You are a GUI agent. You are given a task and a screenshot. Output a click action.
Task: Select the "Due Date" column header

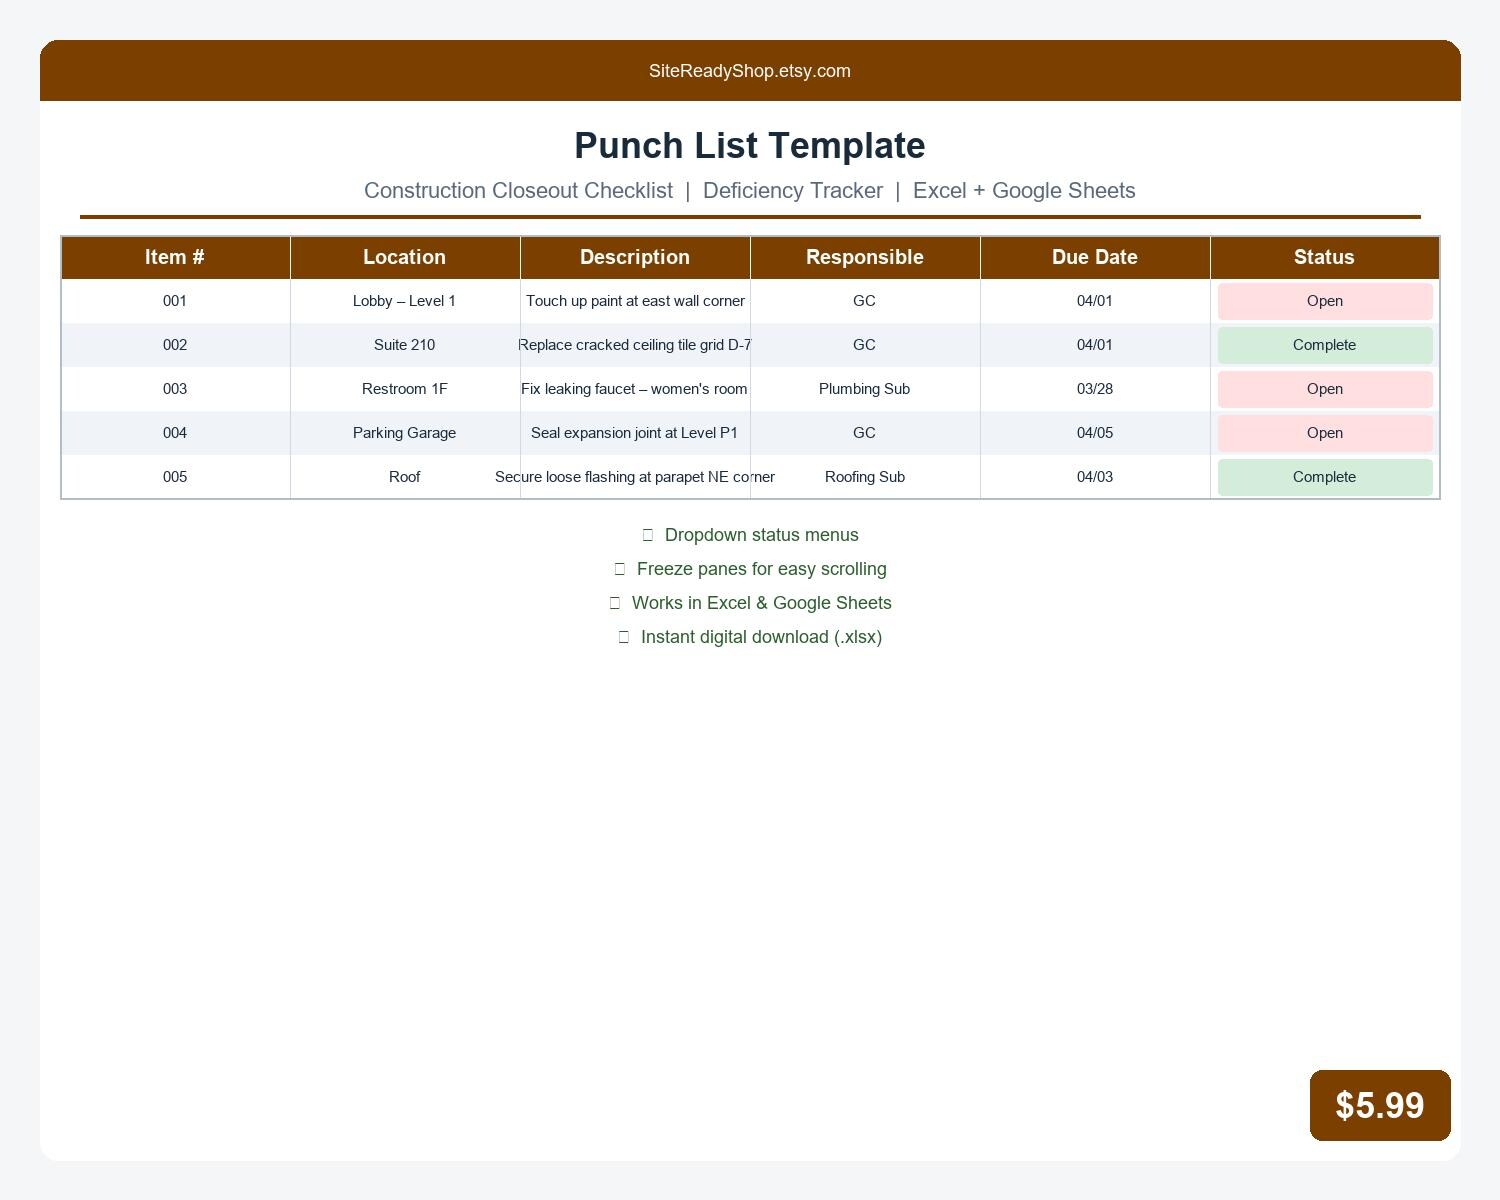(1095, 257)
